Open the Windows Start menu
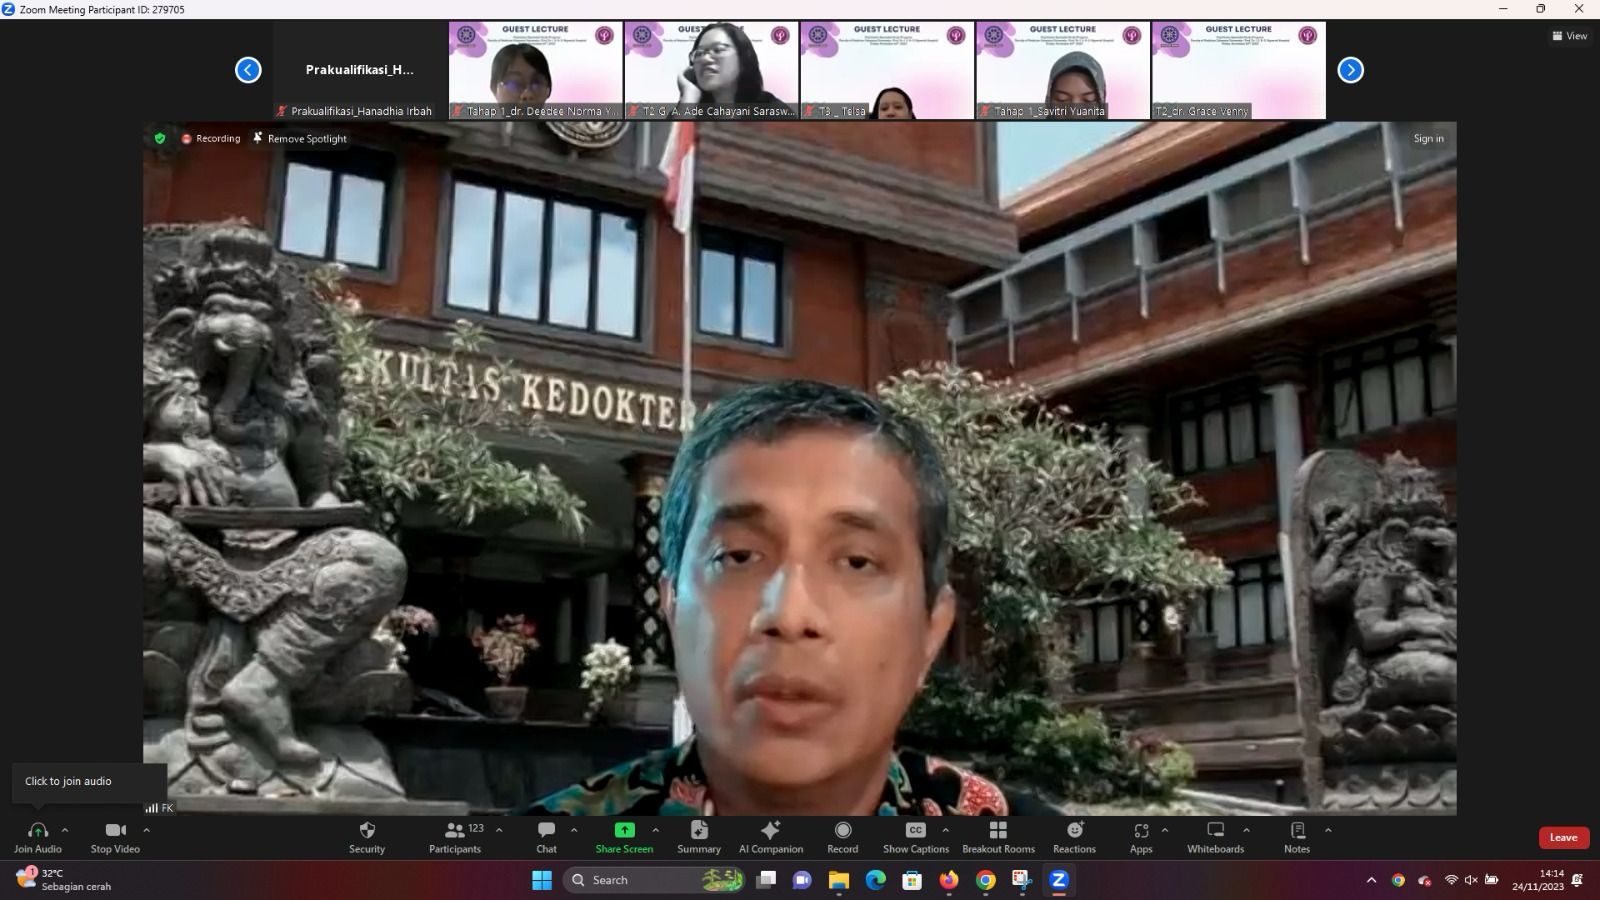1600x900 pixels. tap(542, 880)
